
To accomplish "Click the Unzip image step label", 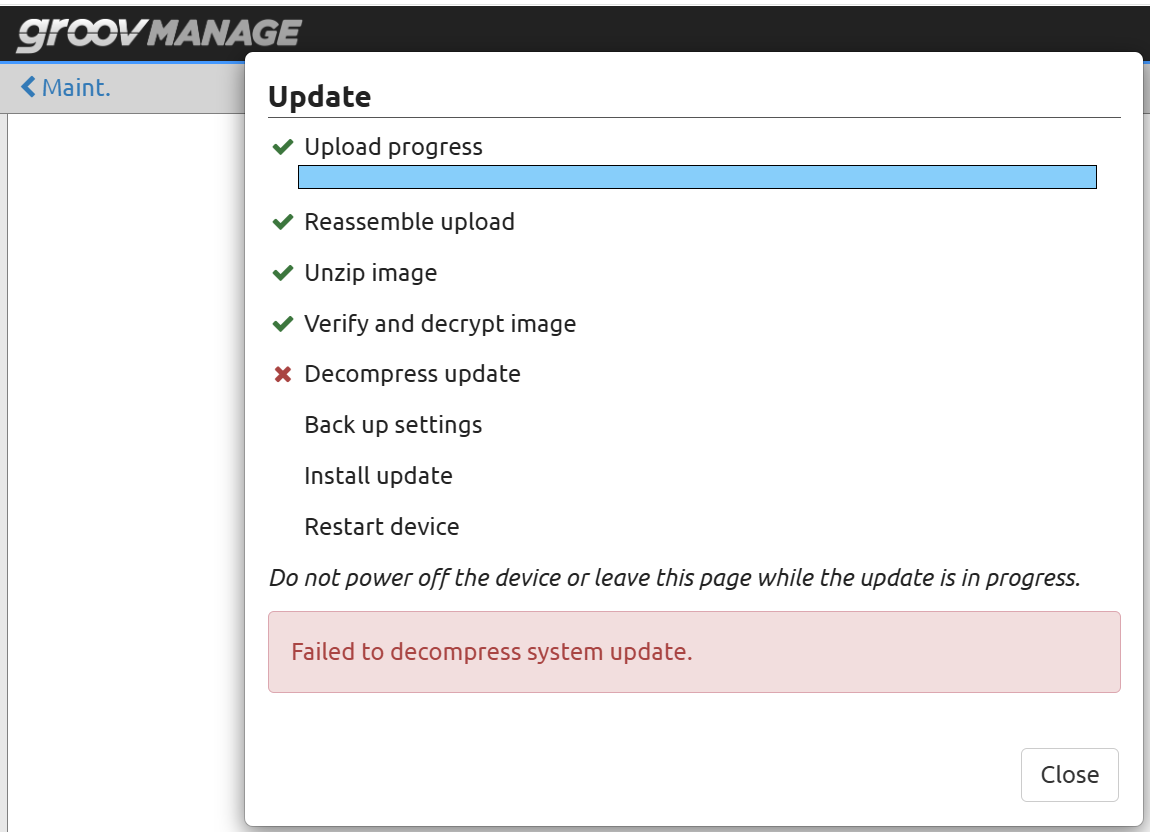I will pos(370,273).
